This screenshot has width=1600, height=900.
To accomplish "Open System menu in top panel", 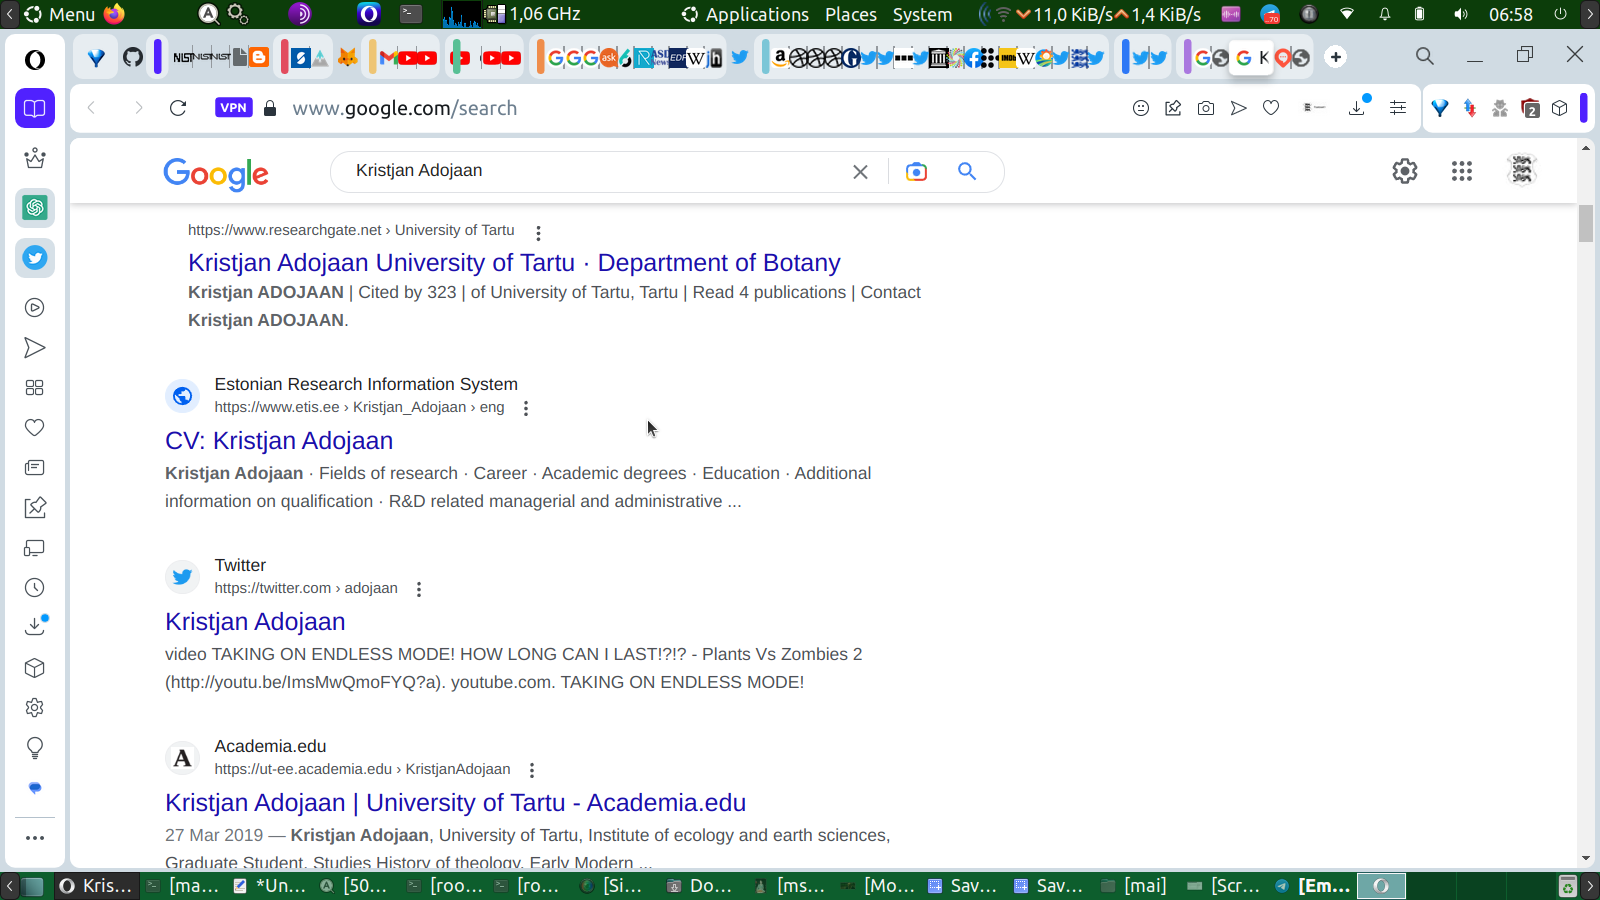I will 922,14.
